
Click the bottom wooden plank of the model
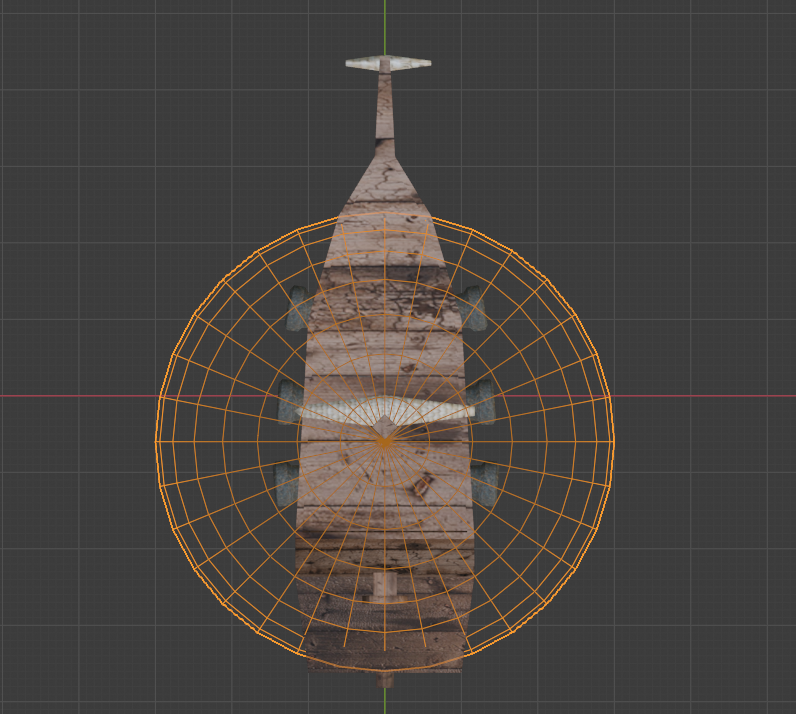click(385, 650)
